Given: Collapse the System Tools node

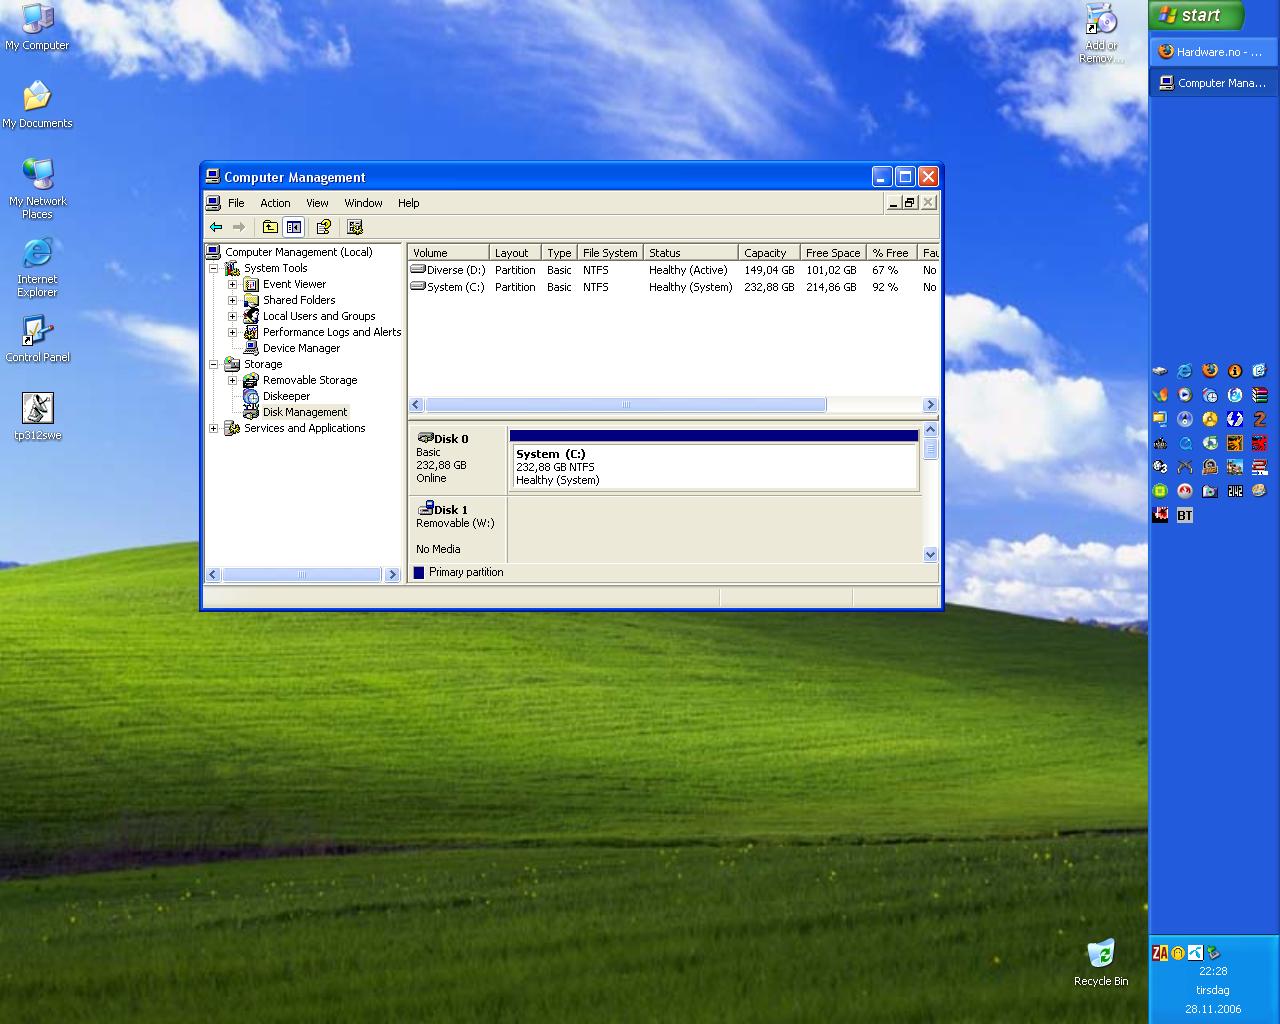Looking at the screenshot, I should tap(214, 268).
